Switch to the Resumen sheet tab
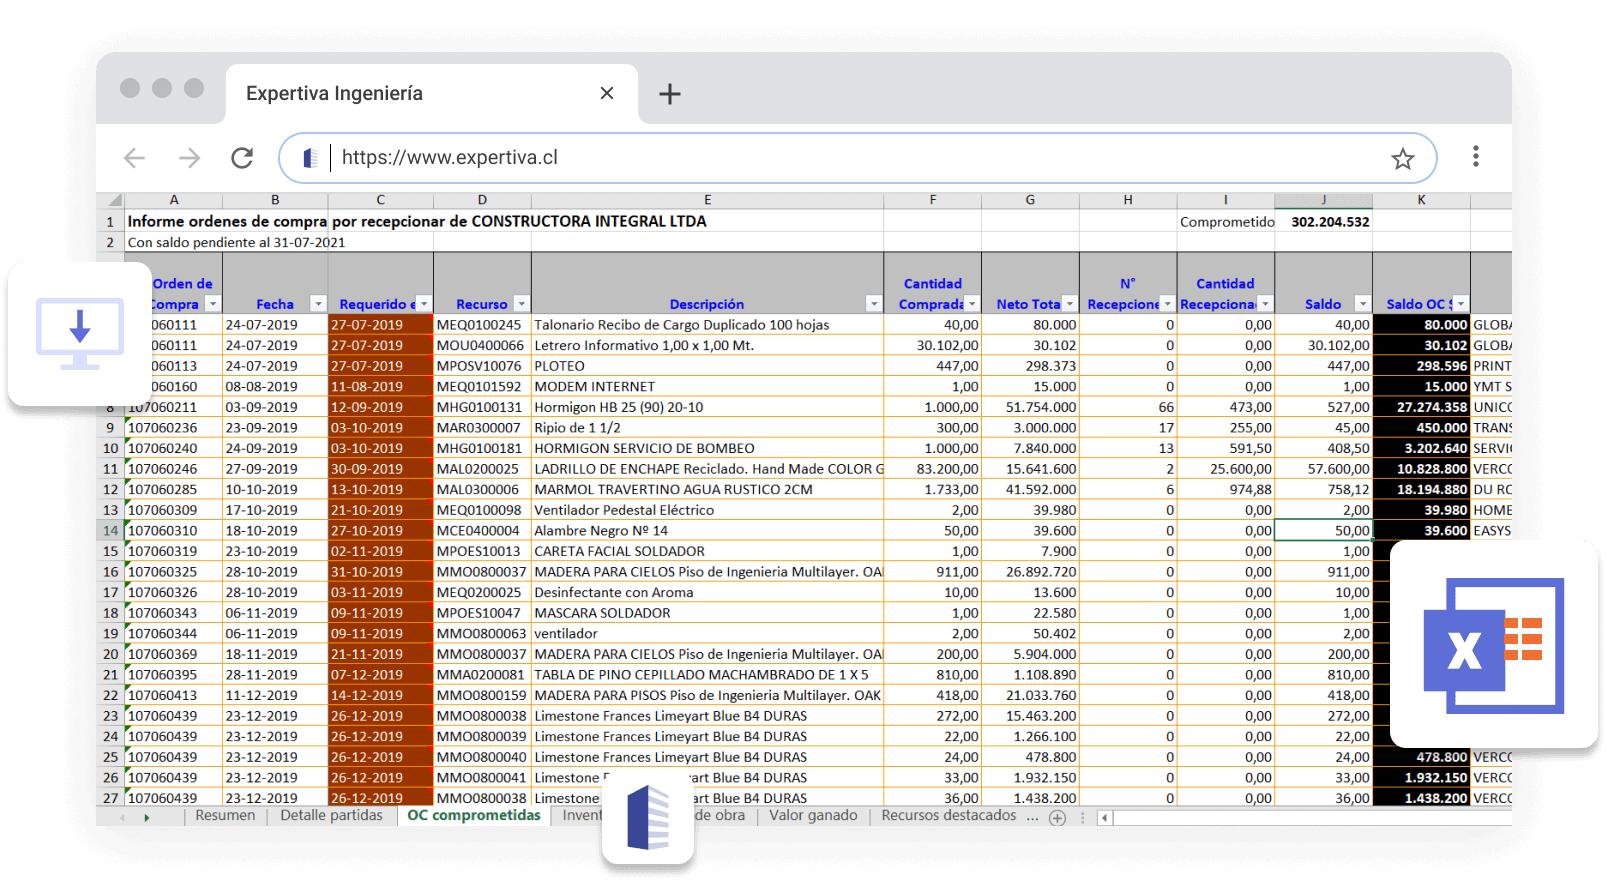Viewport: 1606px width, 894px height. [x=225, y=816]
